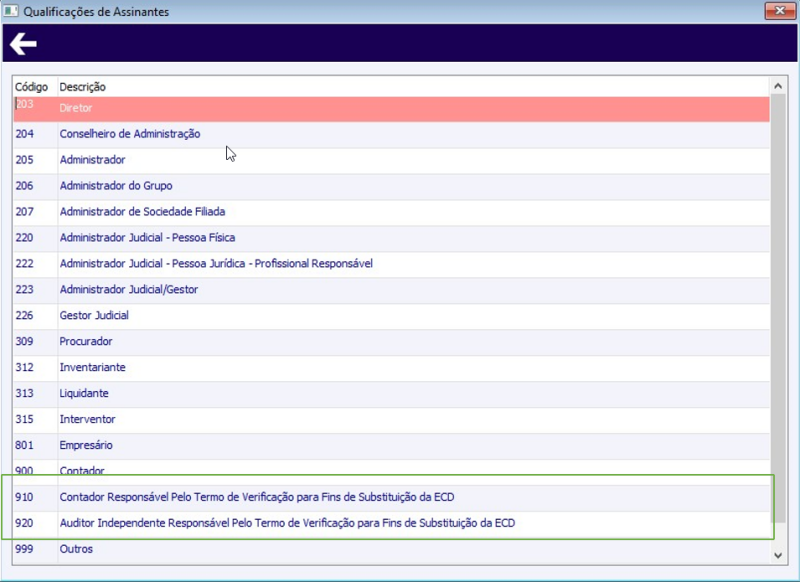
Task: Click the Descrição column header
Action: (85, 86)
